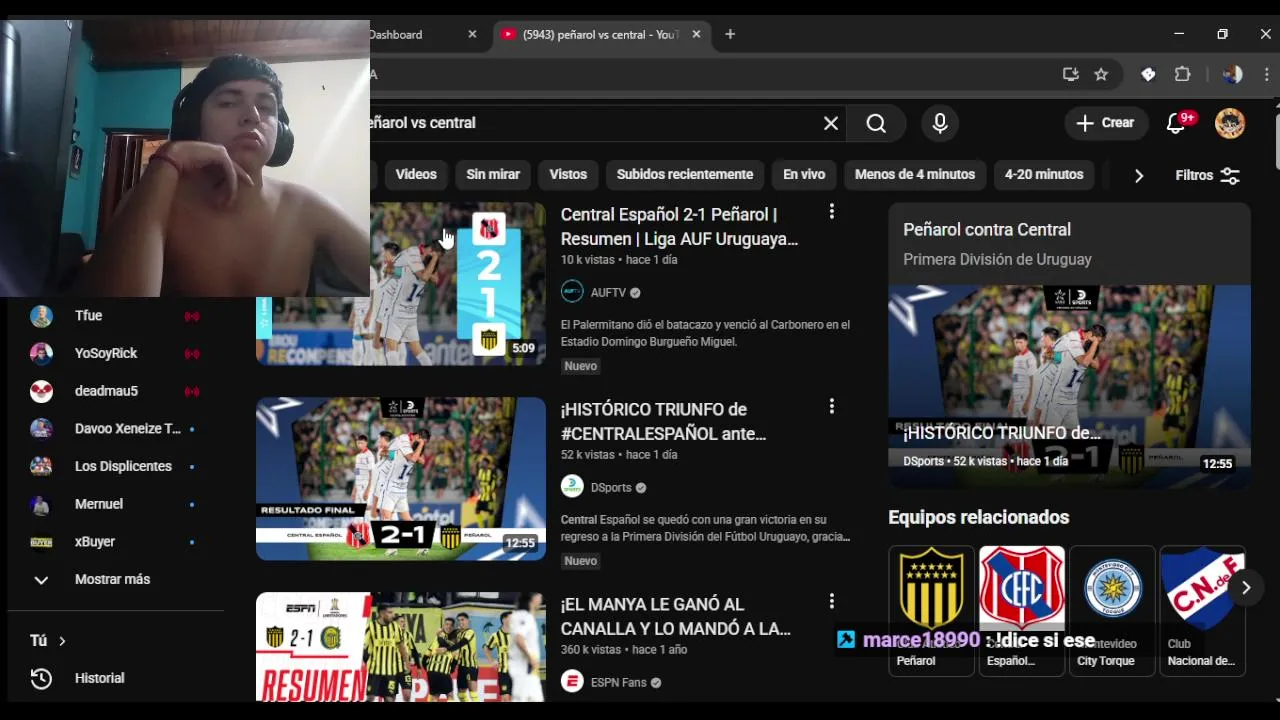Click the install app icon in address bar
This screenshot has width=1280, height=720.
point(1071,74)
